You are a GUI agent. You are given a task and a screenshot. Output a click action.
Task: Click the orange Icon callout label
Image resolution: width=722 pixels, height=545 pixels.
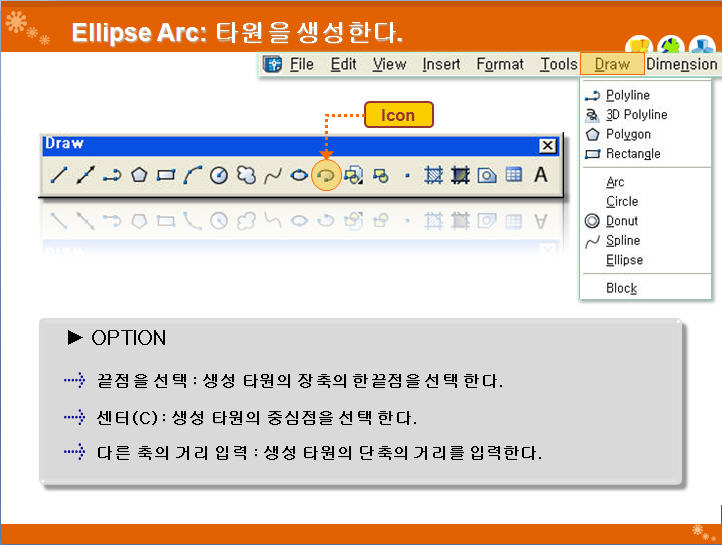(x=398, y=115)
